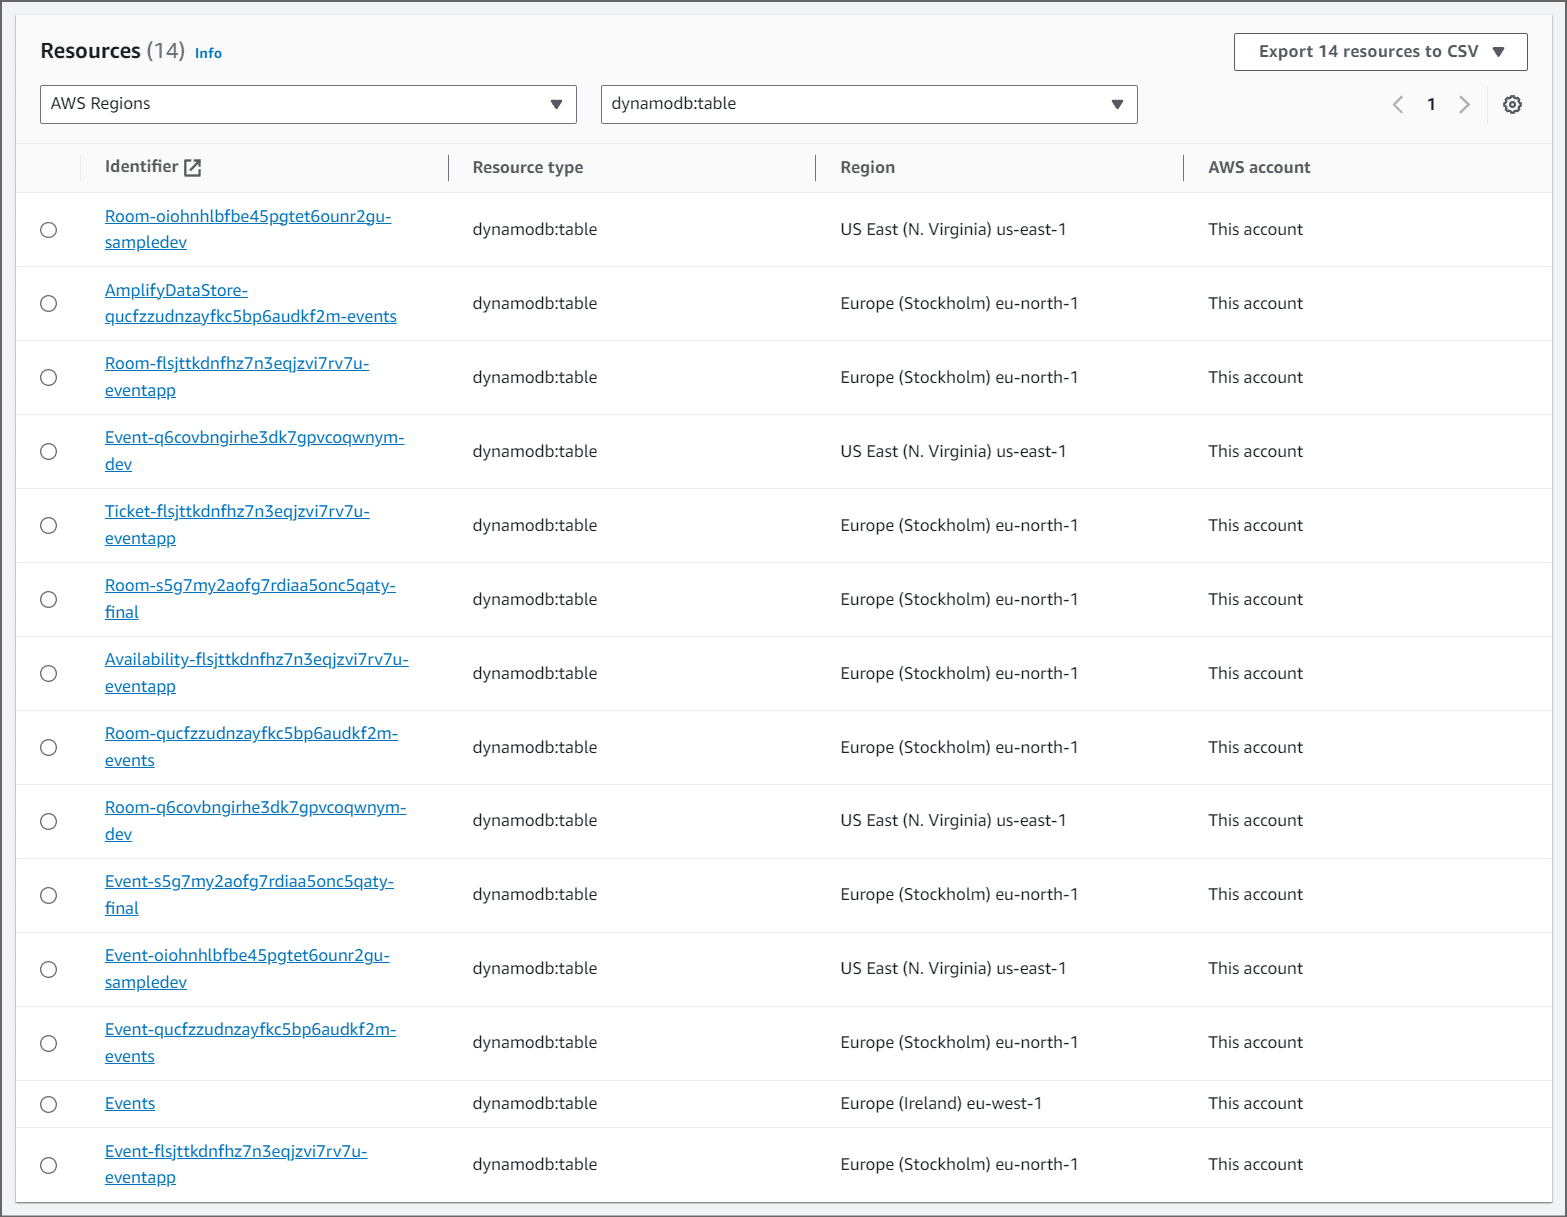Viewport: 1567px width, 1217px height.
Task: Select radio for AmplifyDataStore events table
Action: click(x=48, y=304)
